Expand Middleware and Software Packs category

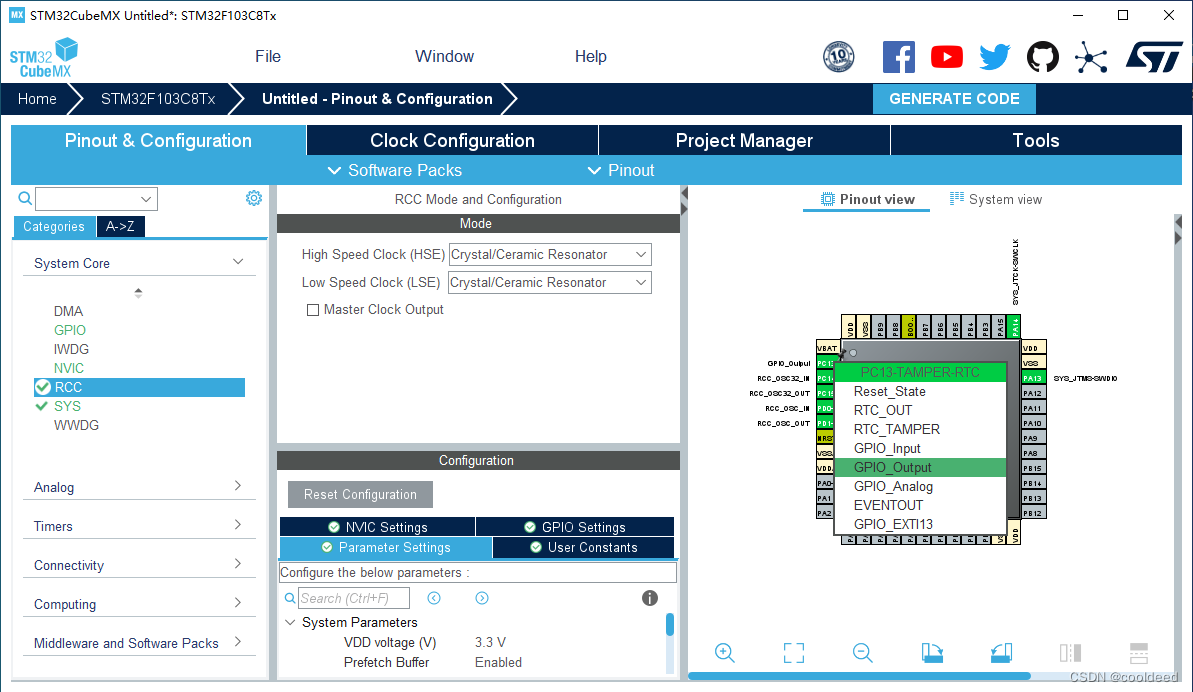[x=238, y=641]
